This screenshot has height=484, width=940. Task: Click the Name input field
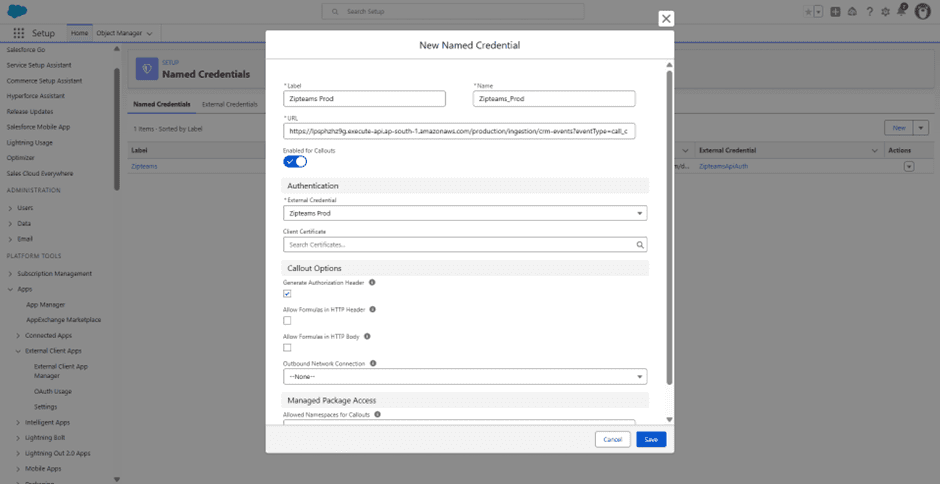(x=554, y=99)
